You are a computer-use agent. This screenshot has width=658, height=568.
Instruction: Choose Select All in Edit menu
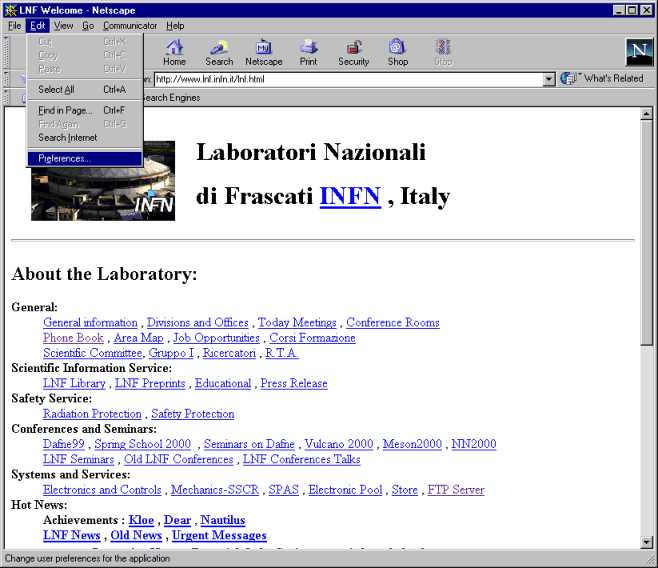point(85,89)
